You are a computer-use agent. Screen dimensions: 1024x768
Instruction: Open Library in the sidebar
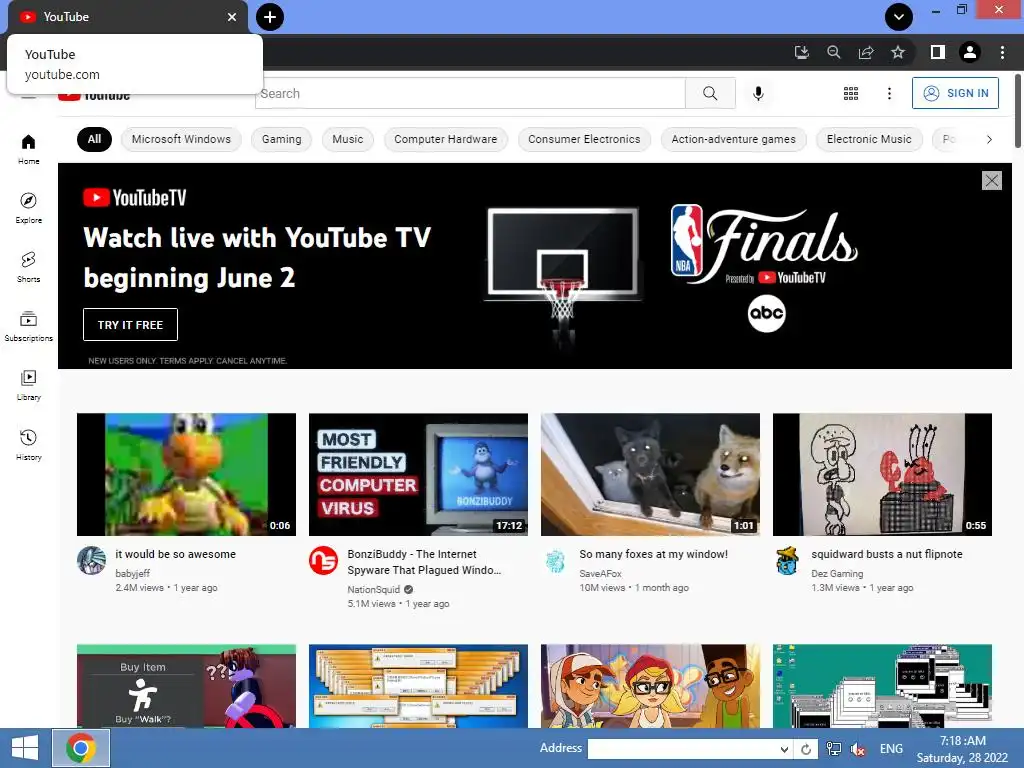pyautogui.click(x=28, y=385)
